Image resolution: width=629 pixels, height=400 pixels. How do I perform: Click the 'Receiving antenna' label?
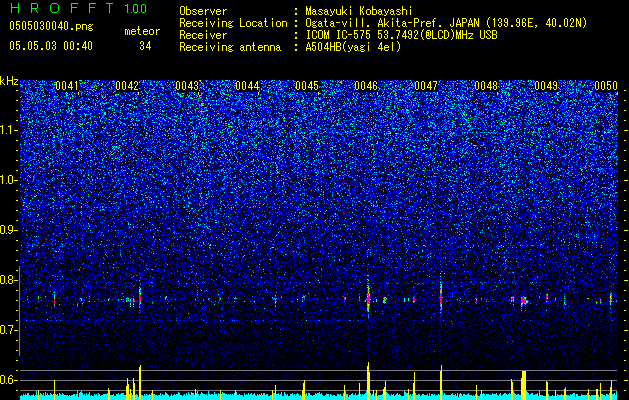[x=230, y=47]
